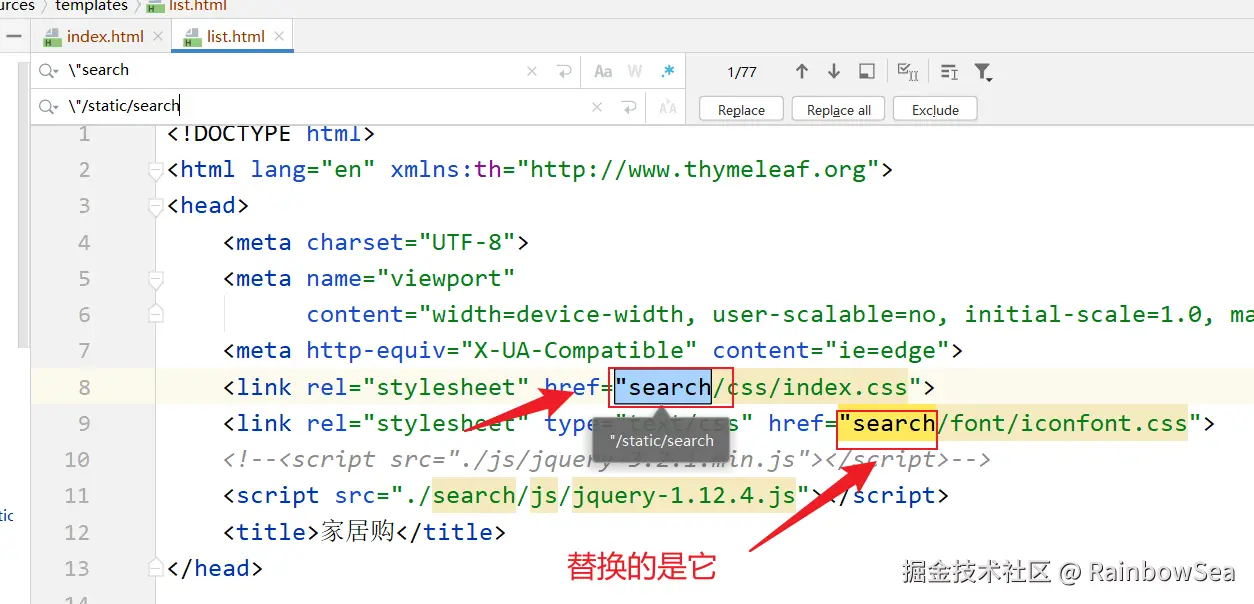Click http-equiv="X-UA-Compatible" attribute
The width and height of the screenshot is (1254, 604).
(502, 351)
